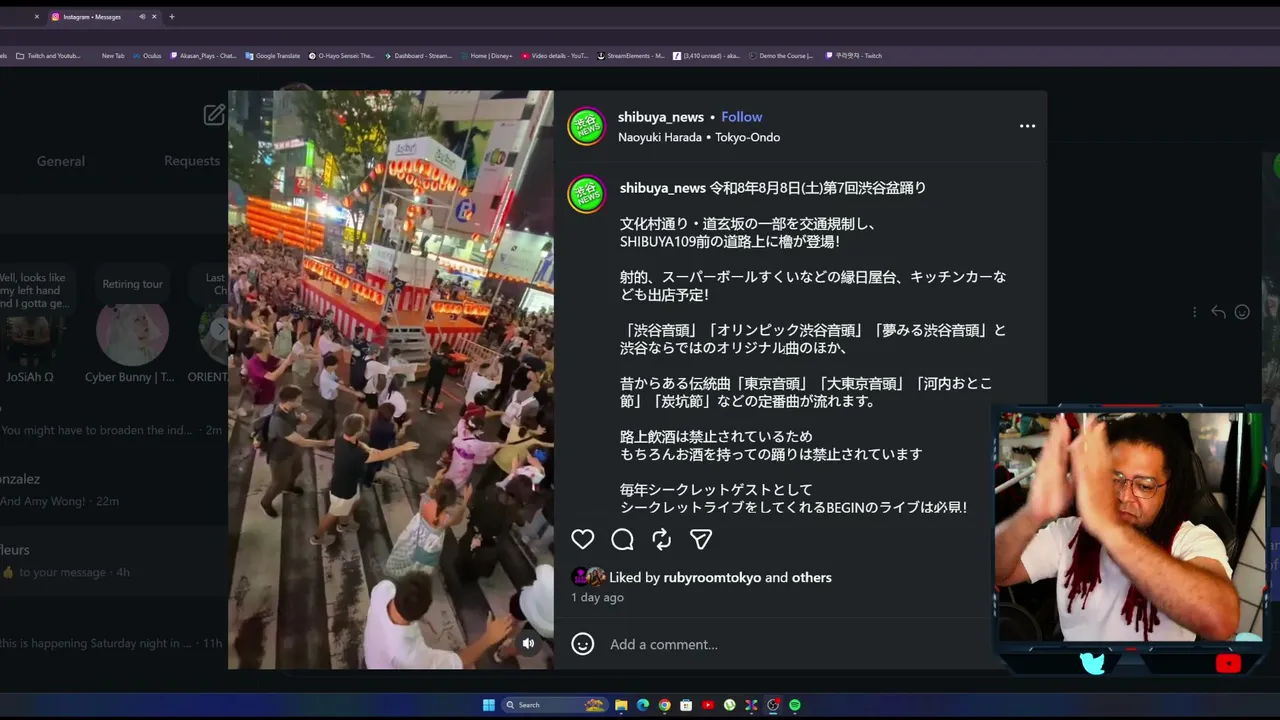This screenshot has width=1280, height=720.
Task: Open the Home Disney+ bookmark
Action: coord(487,56)
